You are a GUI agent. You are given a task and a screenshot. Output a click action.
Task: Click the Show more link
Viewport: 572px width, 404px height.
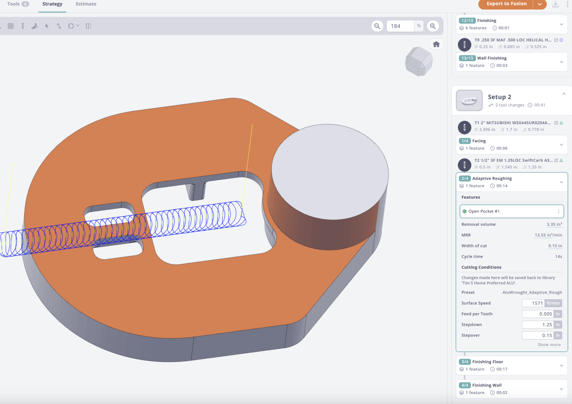click(x=549, y=345)
